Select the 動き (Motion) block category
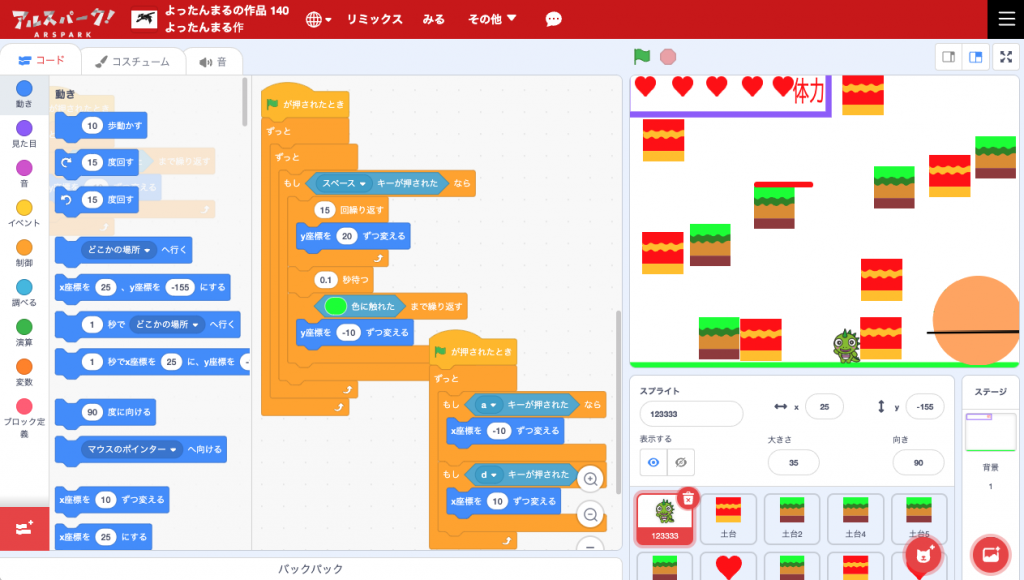Viewport: 1024px width, 580px height. point(24,93)
